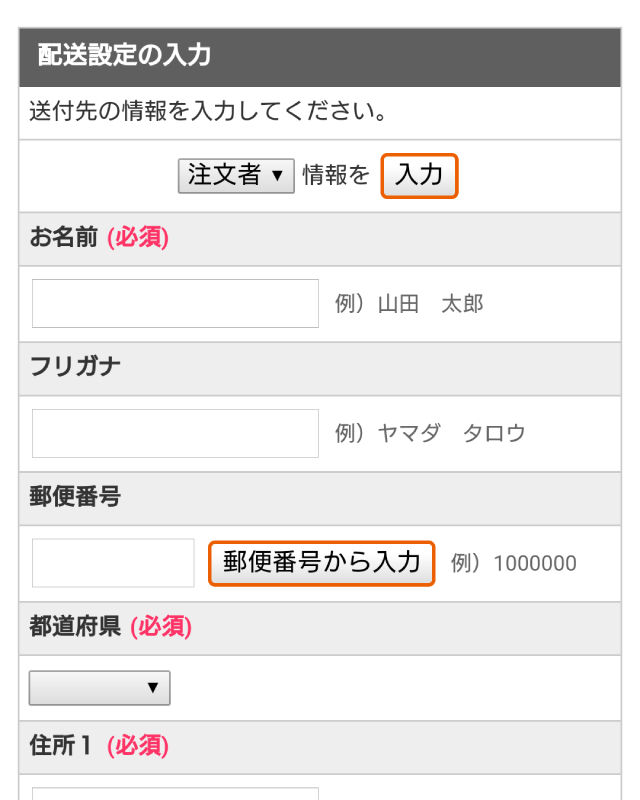This screenshot has width=640, height=800.
Task: Click the 住所1 label
Action: (x=62, y=746)
